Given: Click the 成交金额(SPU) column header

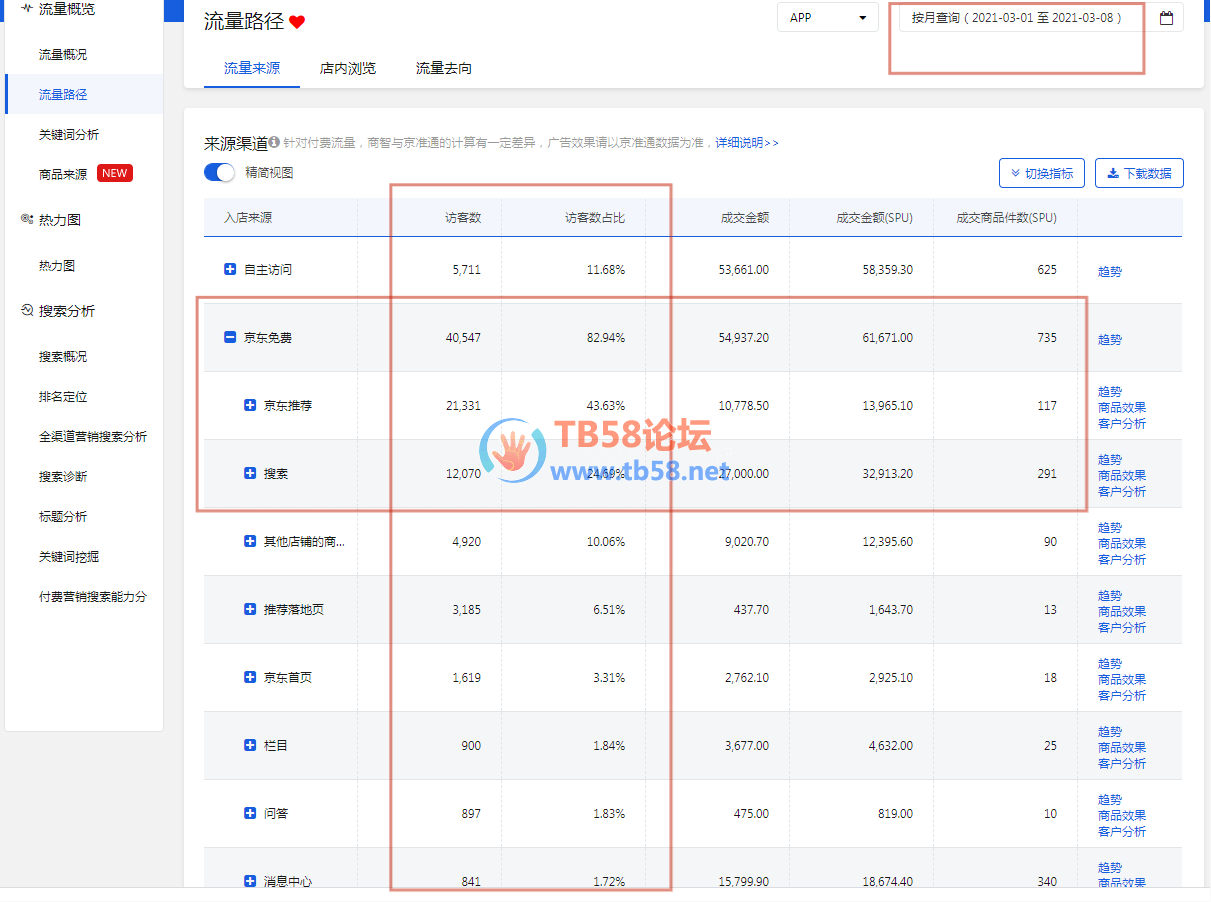Looking at the screenshot, I should (x=874, y=217).
